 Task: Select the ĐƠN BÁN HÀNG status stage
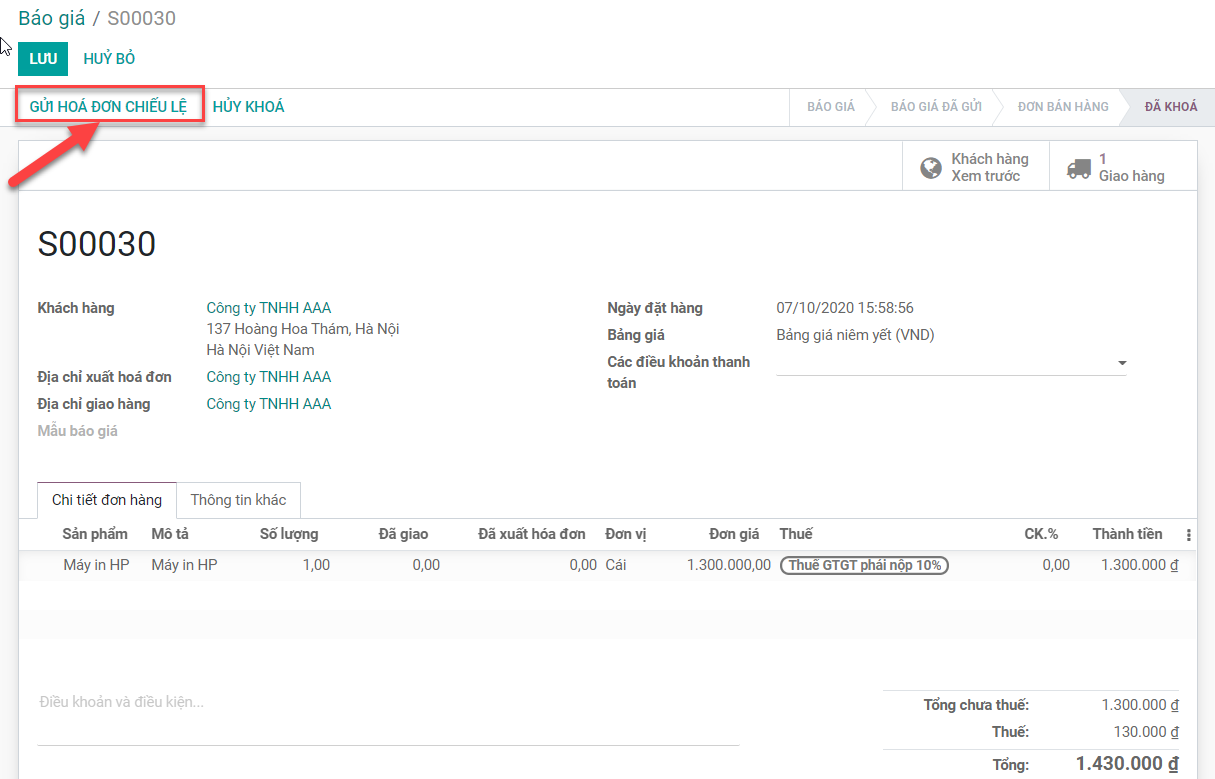point(1062,107)
